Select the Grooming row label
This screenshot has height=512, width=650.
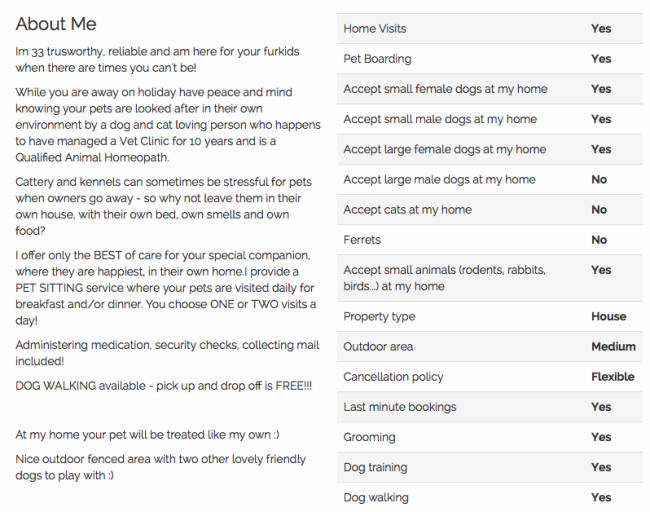369,437
